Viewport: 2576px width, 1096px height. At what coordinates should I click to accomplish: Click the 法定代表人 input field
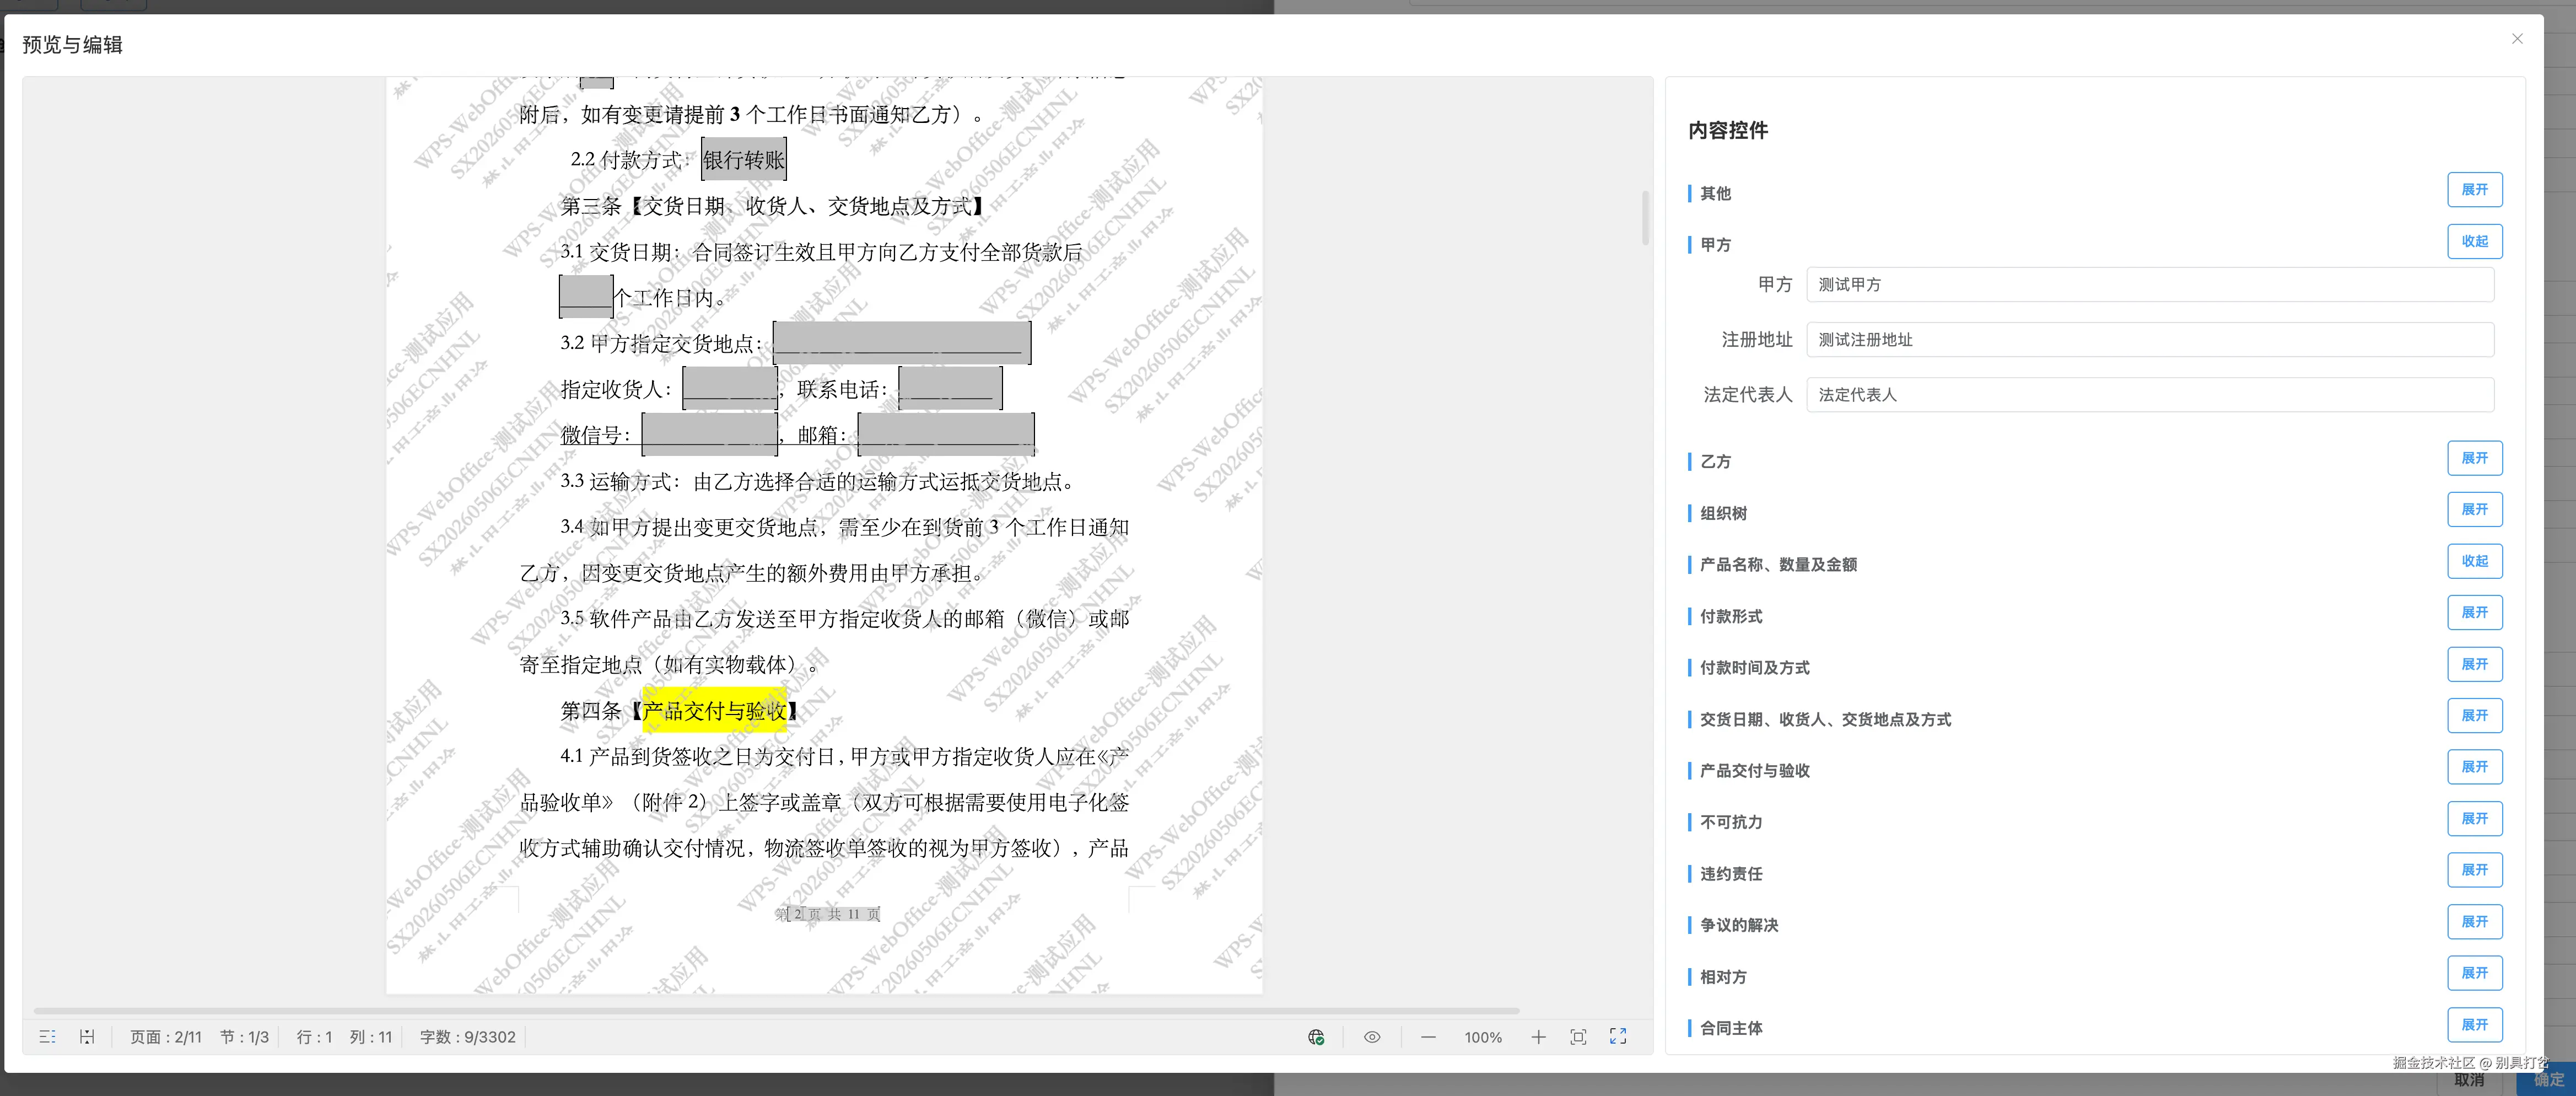(x=2150, y=394)
